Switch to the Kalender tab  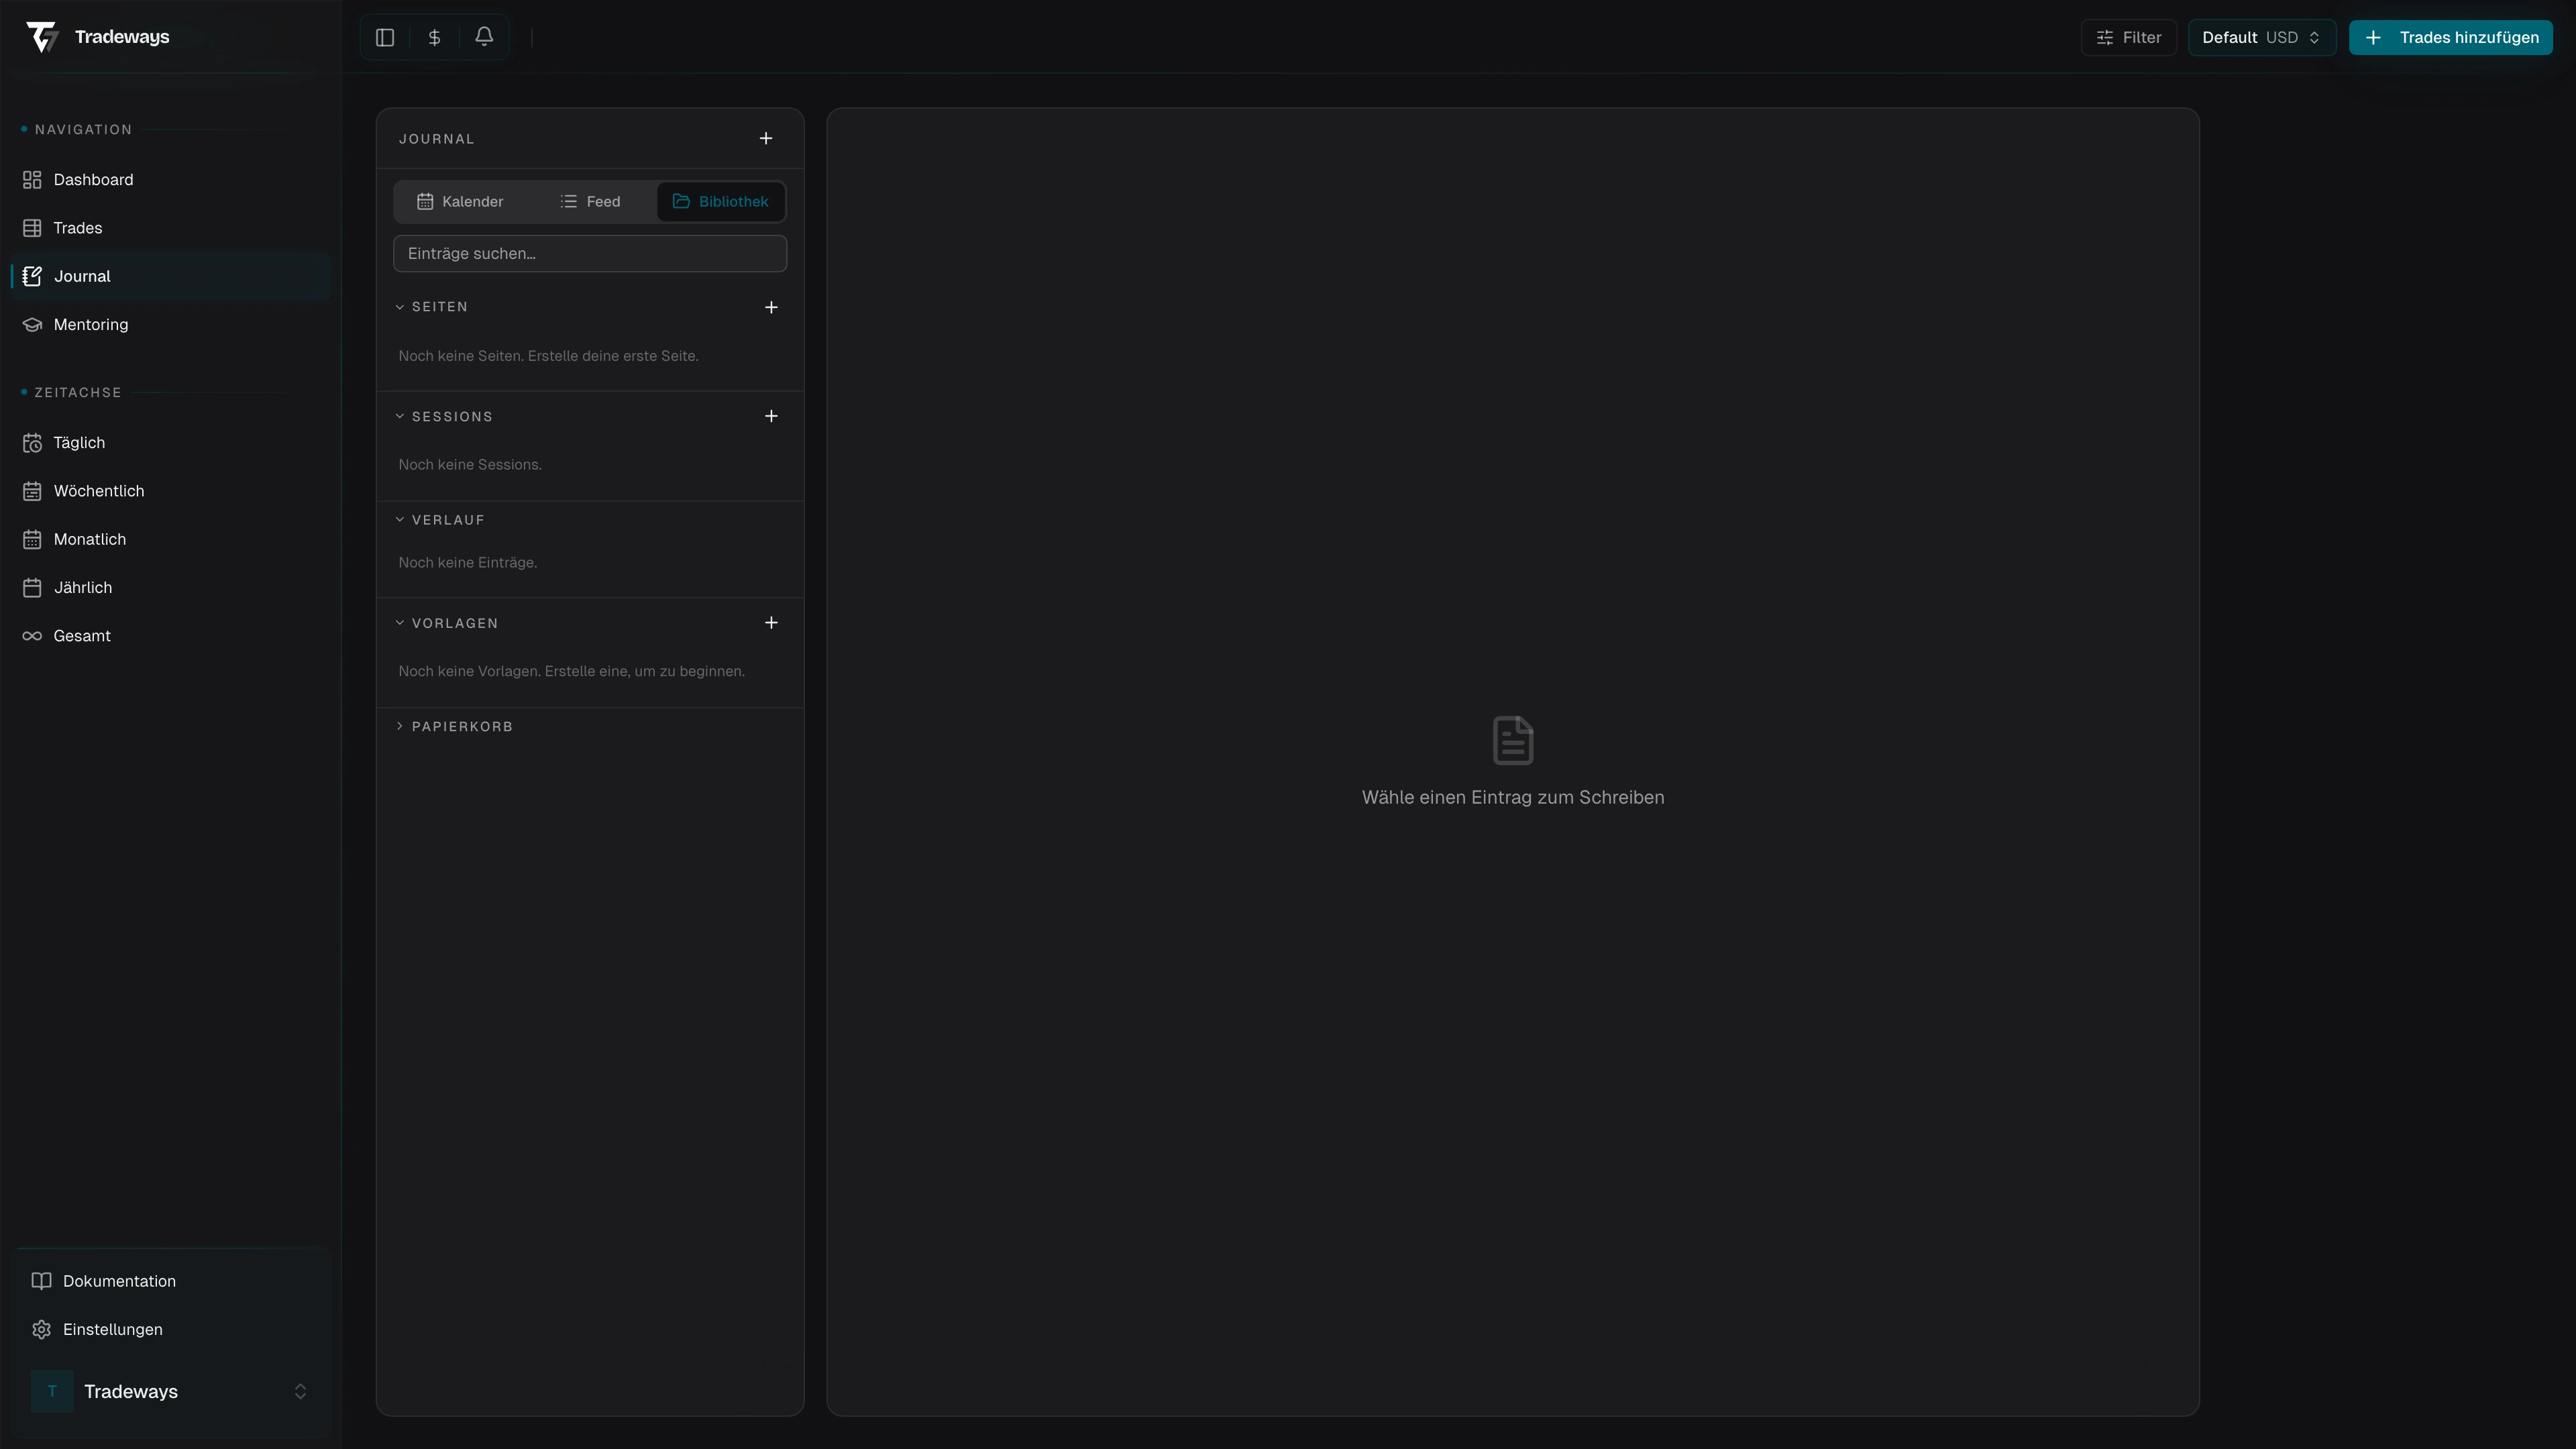point(460,202)
